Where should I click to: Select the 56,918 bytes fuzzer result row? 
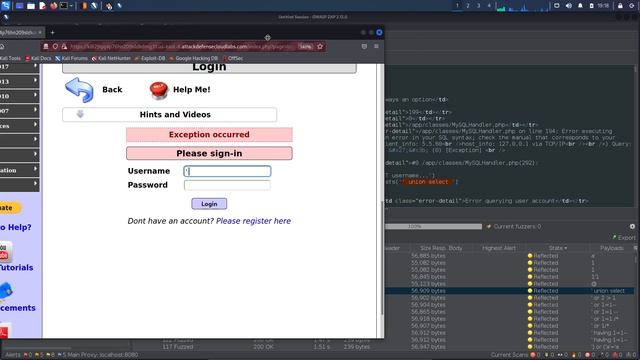tap(509, 319)
